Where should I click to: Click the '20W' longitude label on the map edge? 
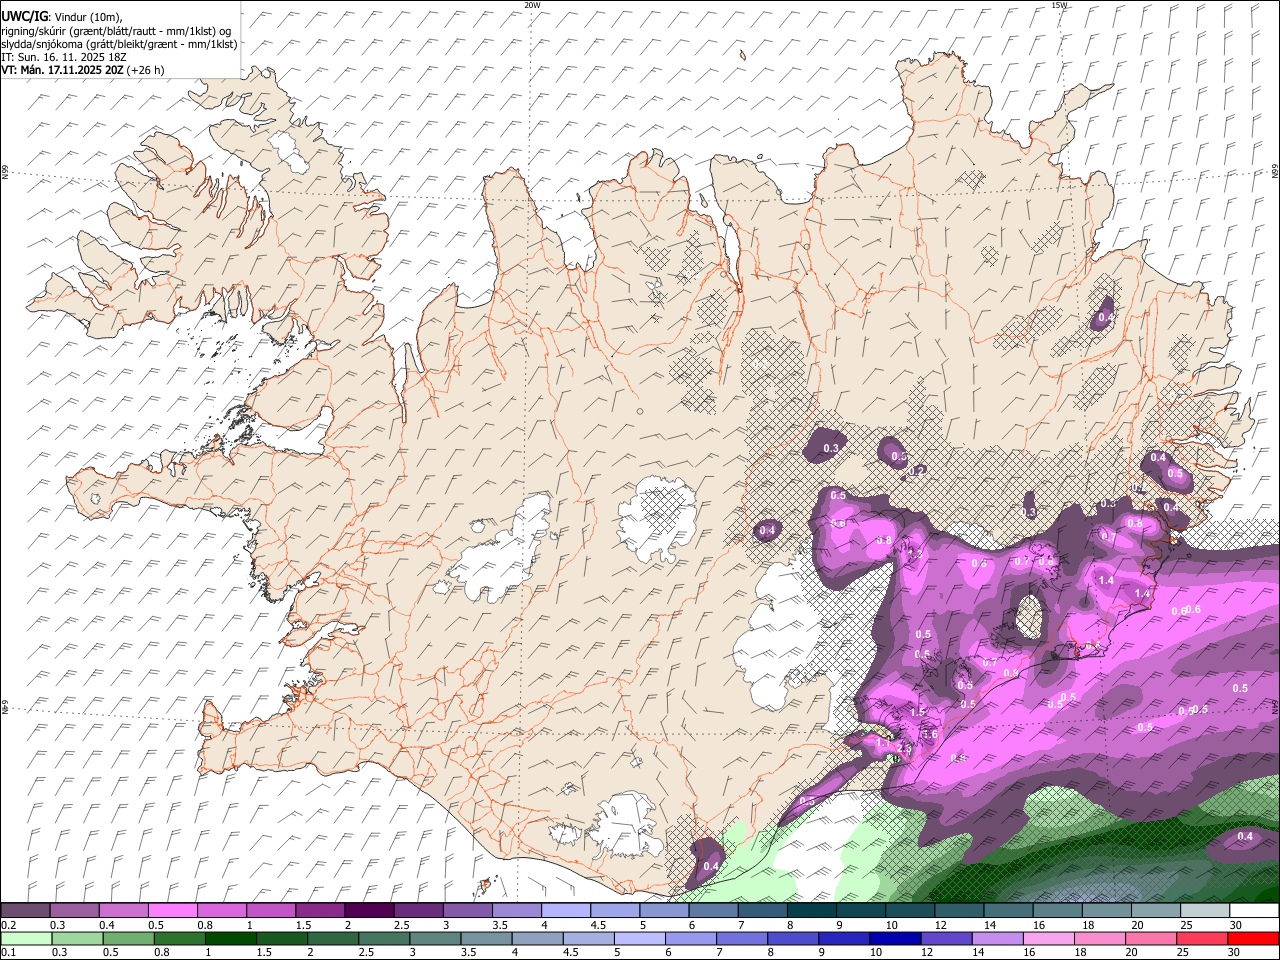coord(532,5)
